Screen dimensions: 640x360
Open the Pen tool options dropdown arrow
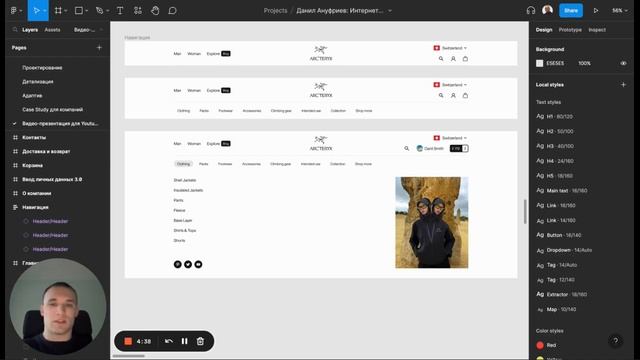[x=107, y=11]
